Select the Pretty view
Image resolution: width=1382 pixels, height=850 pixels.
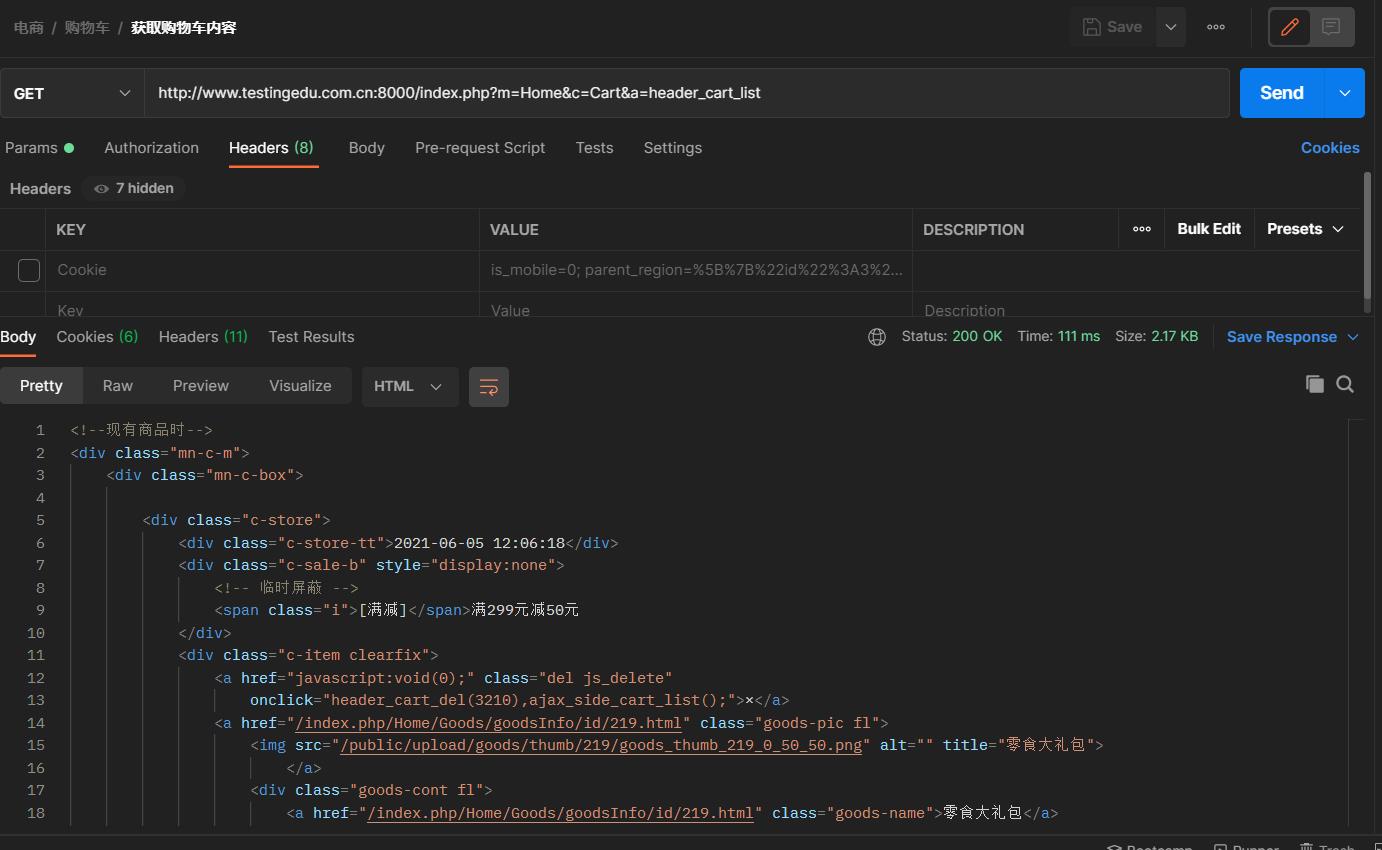coord(41,386)
